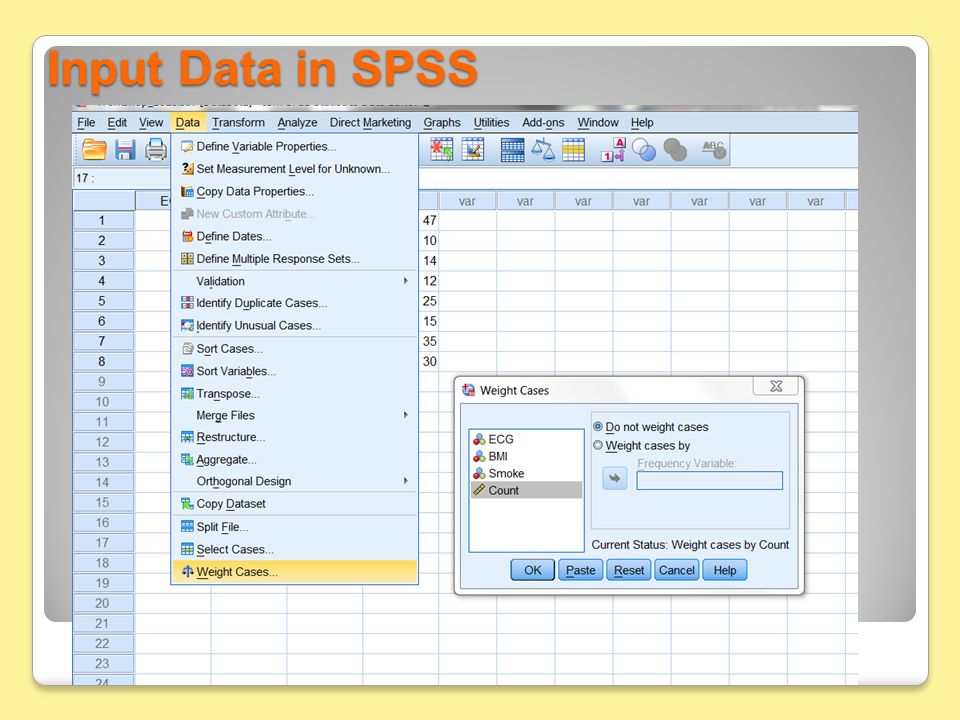Click the Save file floppy disk icon

[x=125, y=149]
